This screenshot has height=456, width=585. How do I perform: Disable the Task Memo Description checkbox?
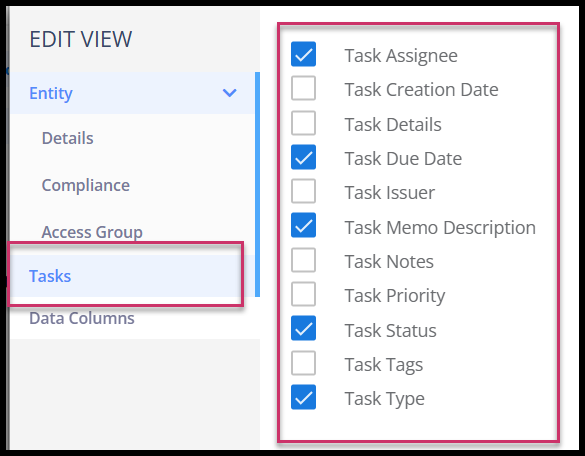303,225
